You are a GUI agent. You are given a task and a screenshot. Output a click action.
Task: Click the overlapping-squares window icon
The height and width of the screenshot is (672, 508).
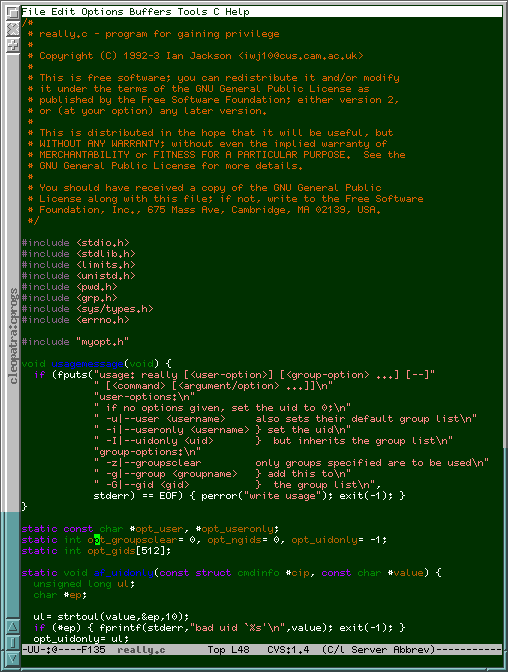13,12
